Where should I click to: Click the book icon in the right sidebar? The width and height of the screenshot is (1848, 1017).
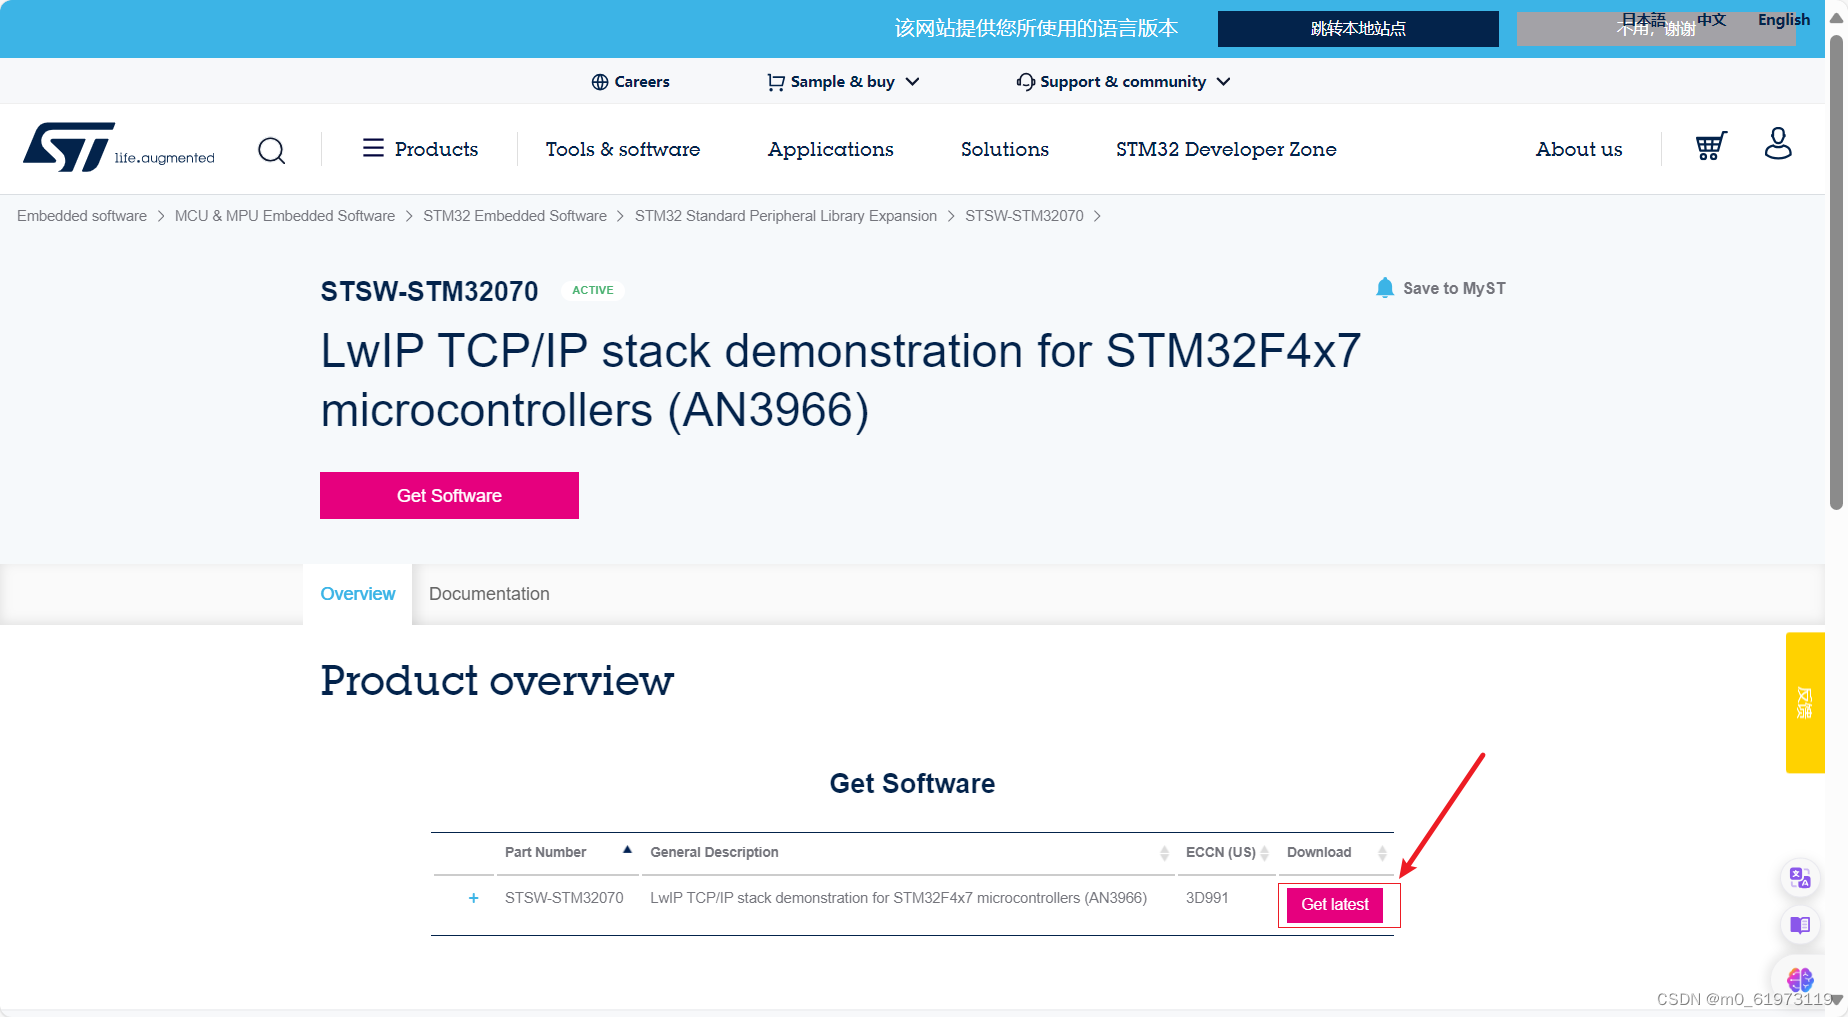(1799, 925)
